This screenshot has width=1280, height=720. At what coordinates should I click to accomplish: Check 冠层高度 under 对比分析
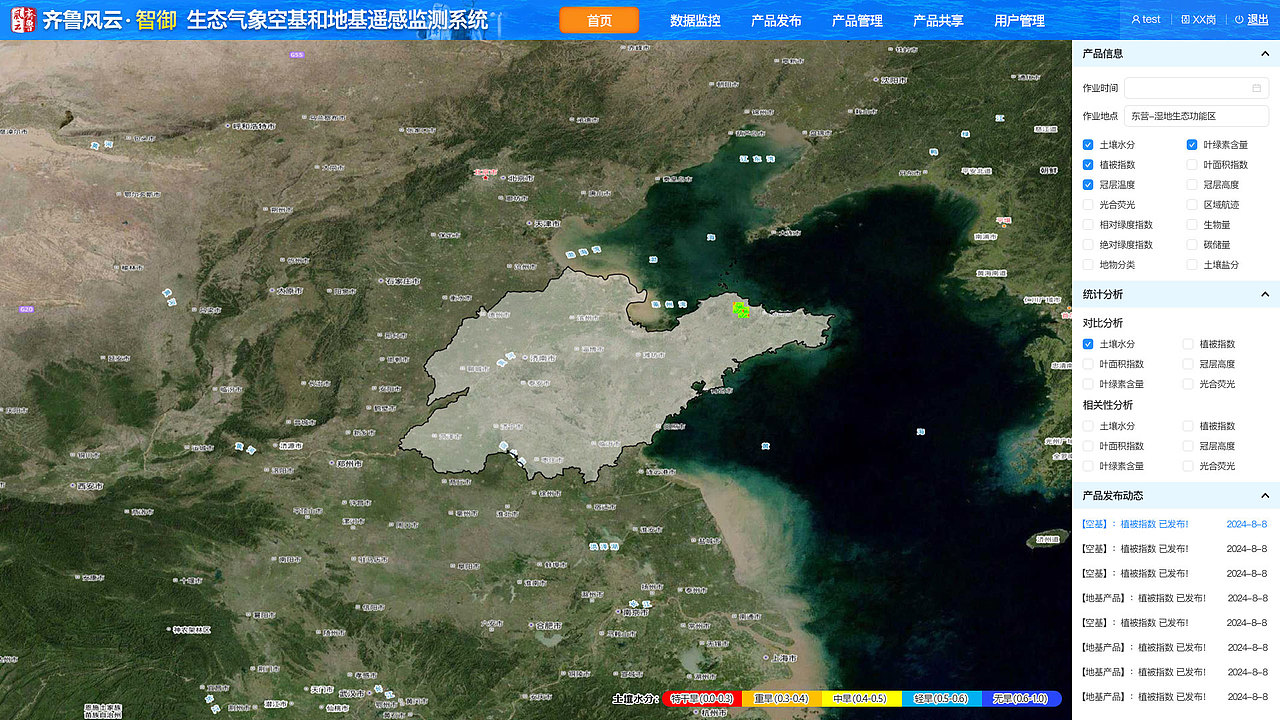pos(1188,364)
